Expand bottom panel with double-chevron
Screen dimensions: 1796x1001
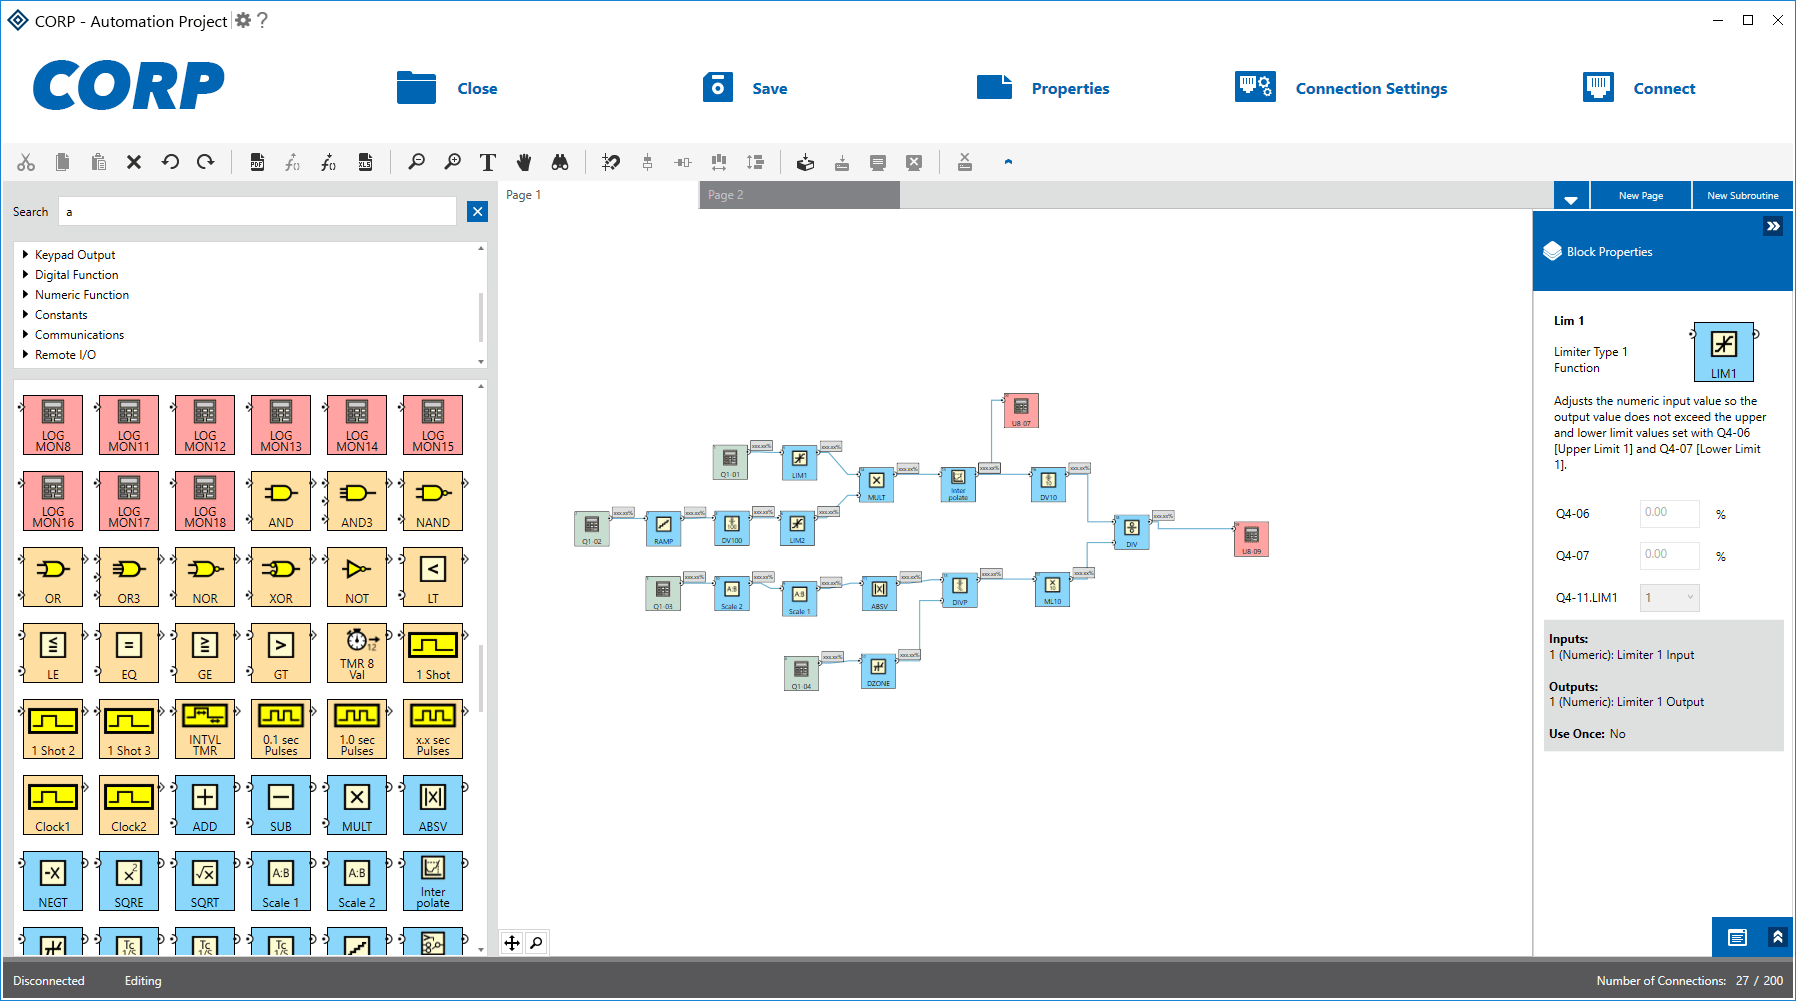coord(1777,937)
